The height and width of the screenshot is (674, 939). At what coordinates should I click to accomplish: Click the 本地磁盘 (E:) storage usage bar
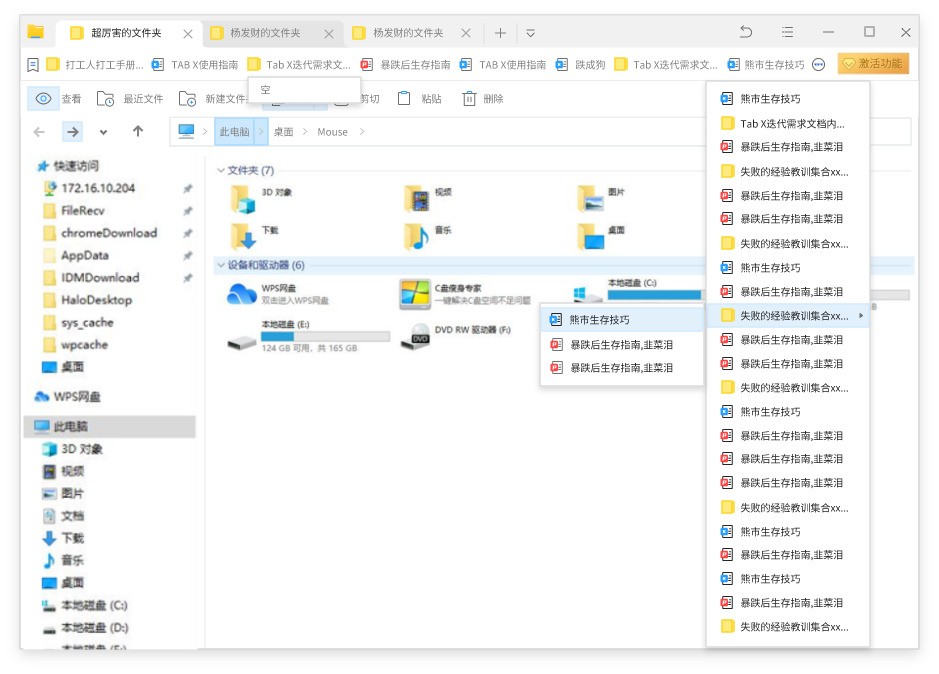[x=325, y=337]
